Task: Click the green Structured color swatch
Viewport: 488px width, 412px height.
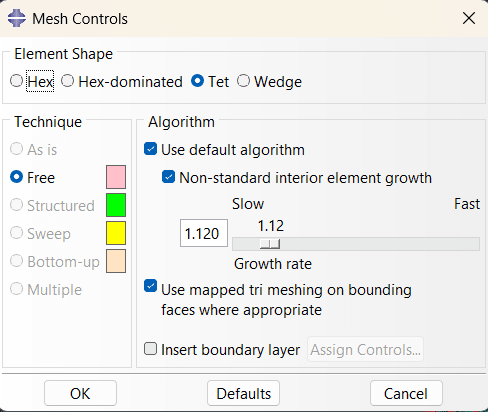Action: (x=116, y=205)
